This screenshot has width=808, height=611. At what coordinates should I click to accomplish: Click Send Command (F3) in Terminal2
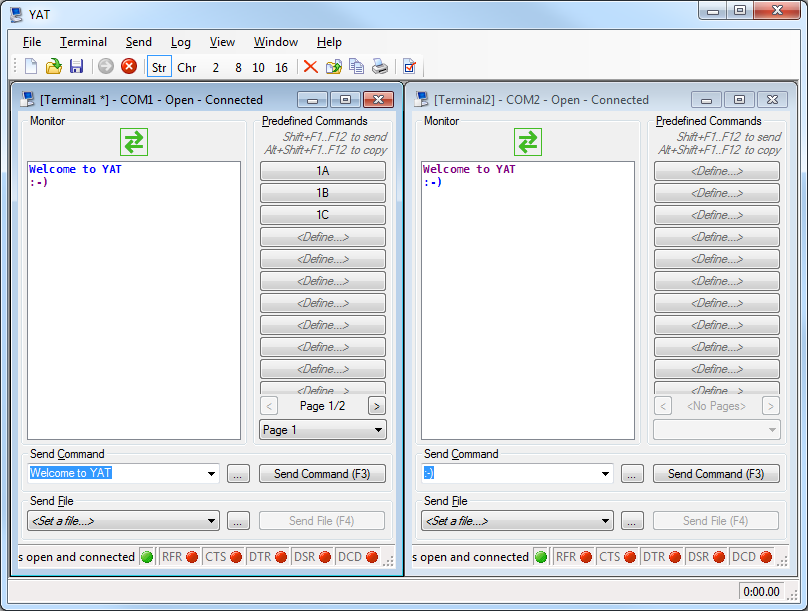(716, 473)
